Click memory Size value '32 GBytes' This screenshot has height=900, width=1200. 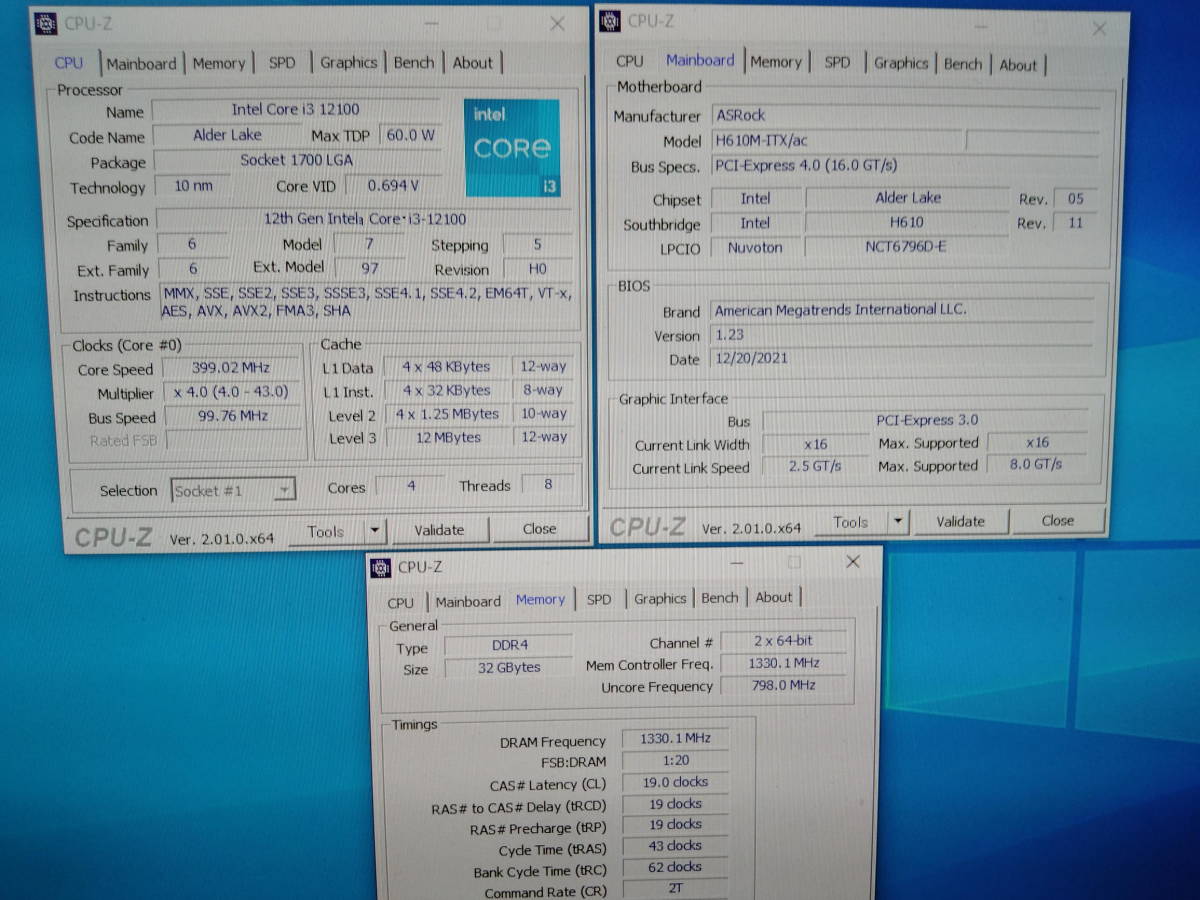tap(509, 667)
